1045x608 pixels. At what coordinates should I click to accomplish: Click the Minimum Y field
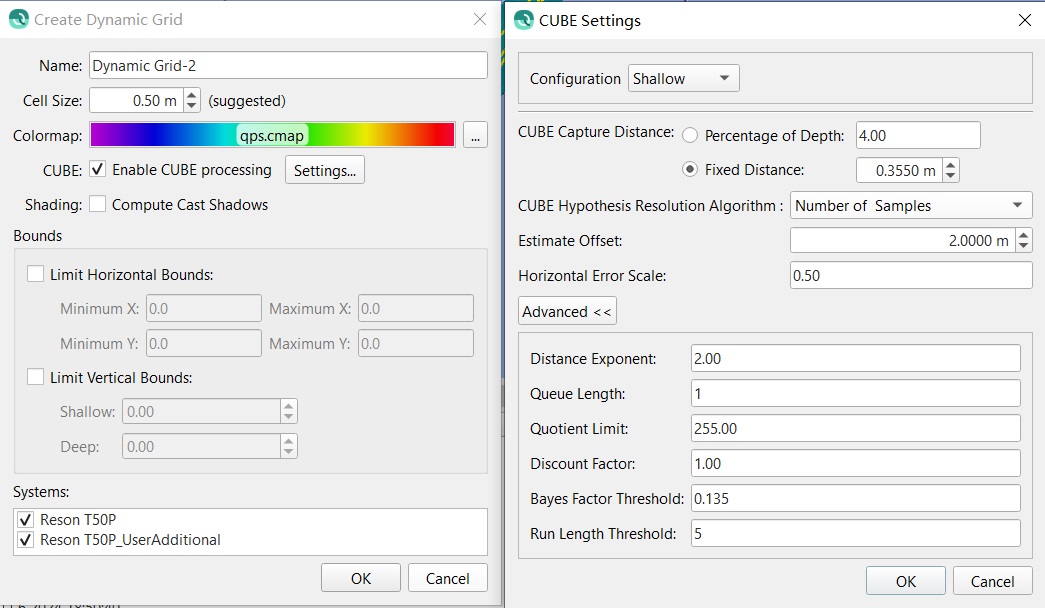[x=204, y=343]
